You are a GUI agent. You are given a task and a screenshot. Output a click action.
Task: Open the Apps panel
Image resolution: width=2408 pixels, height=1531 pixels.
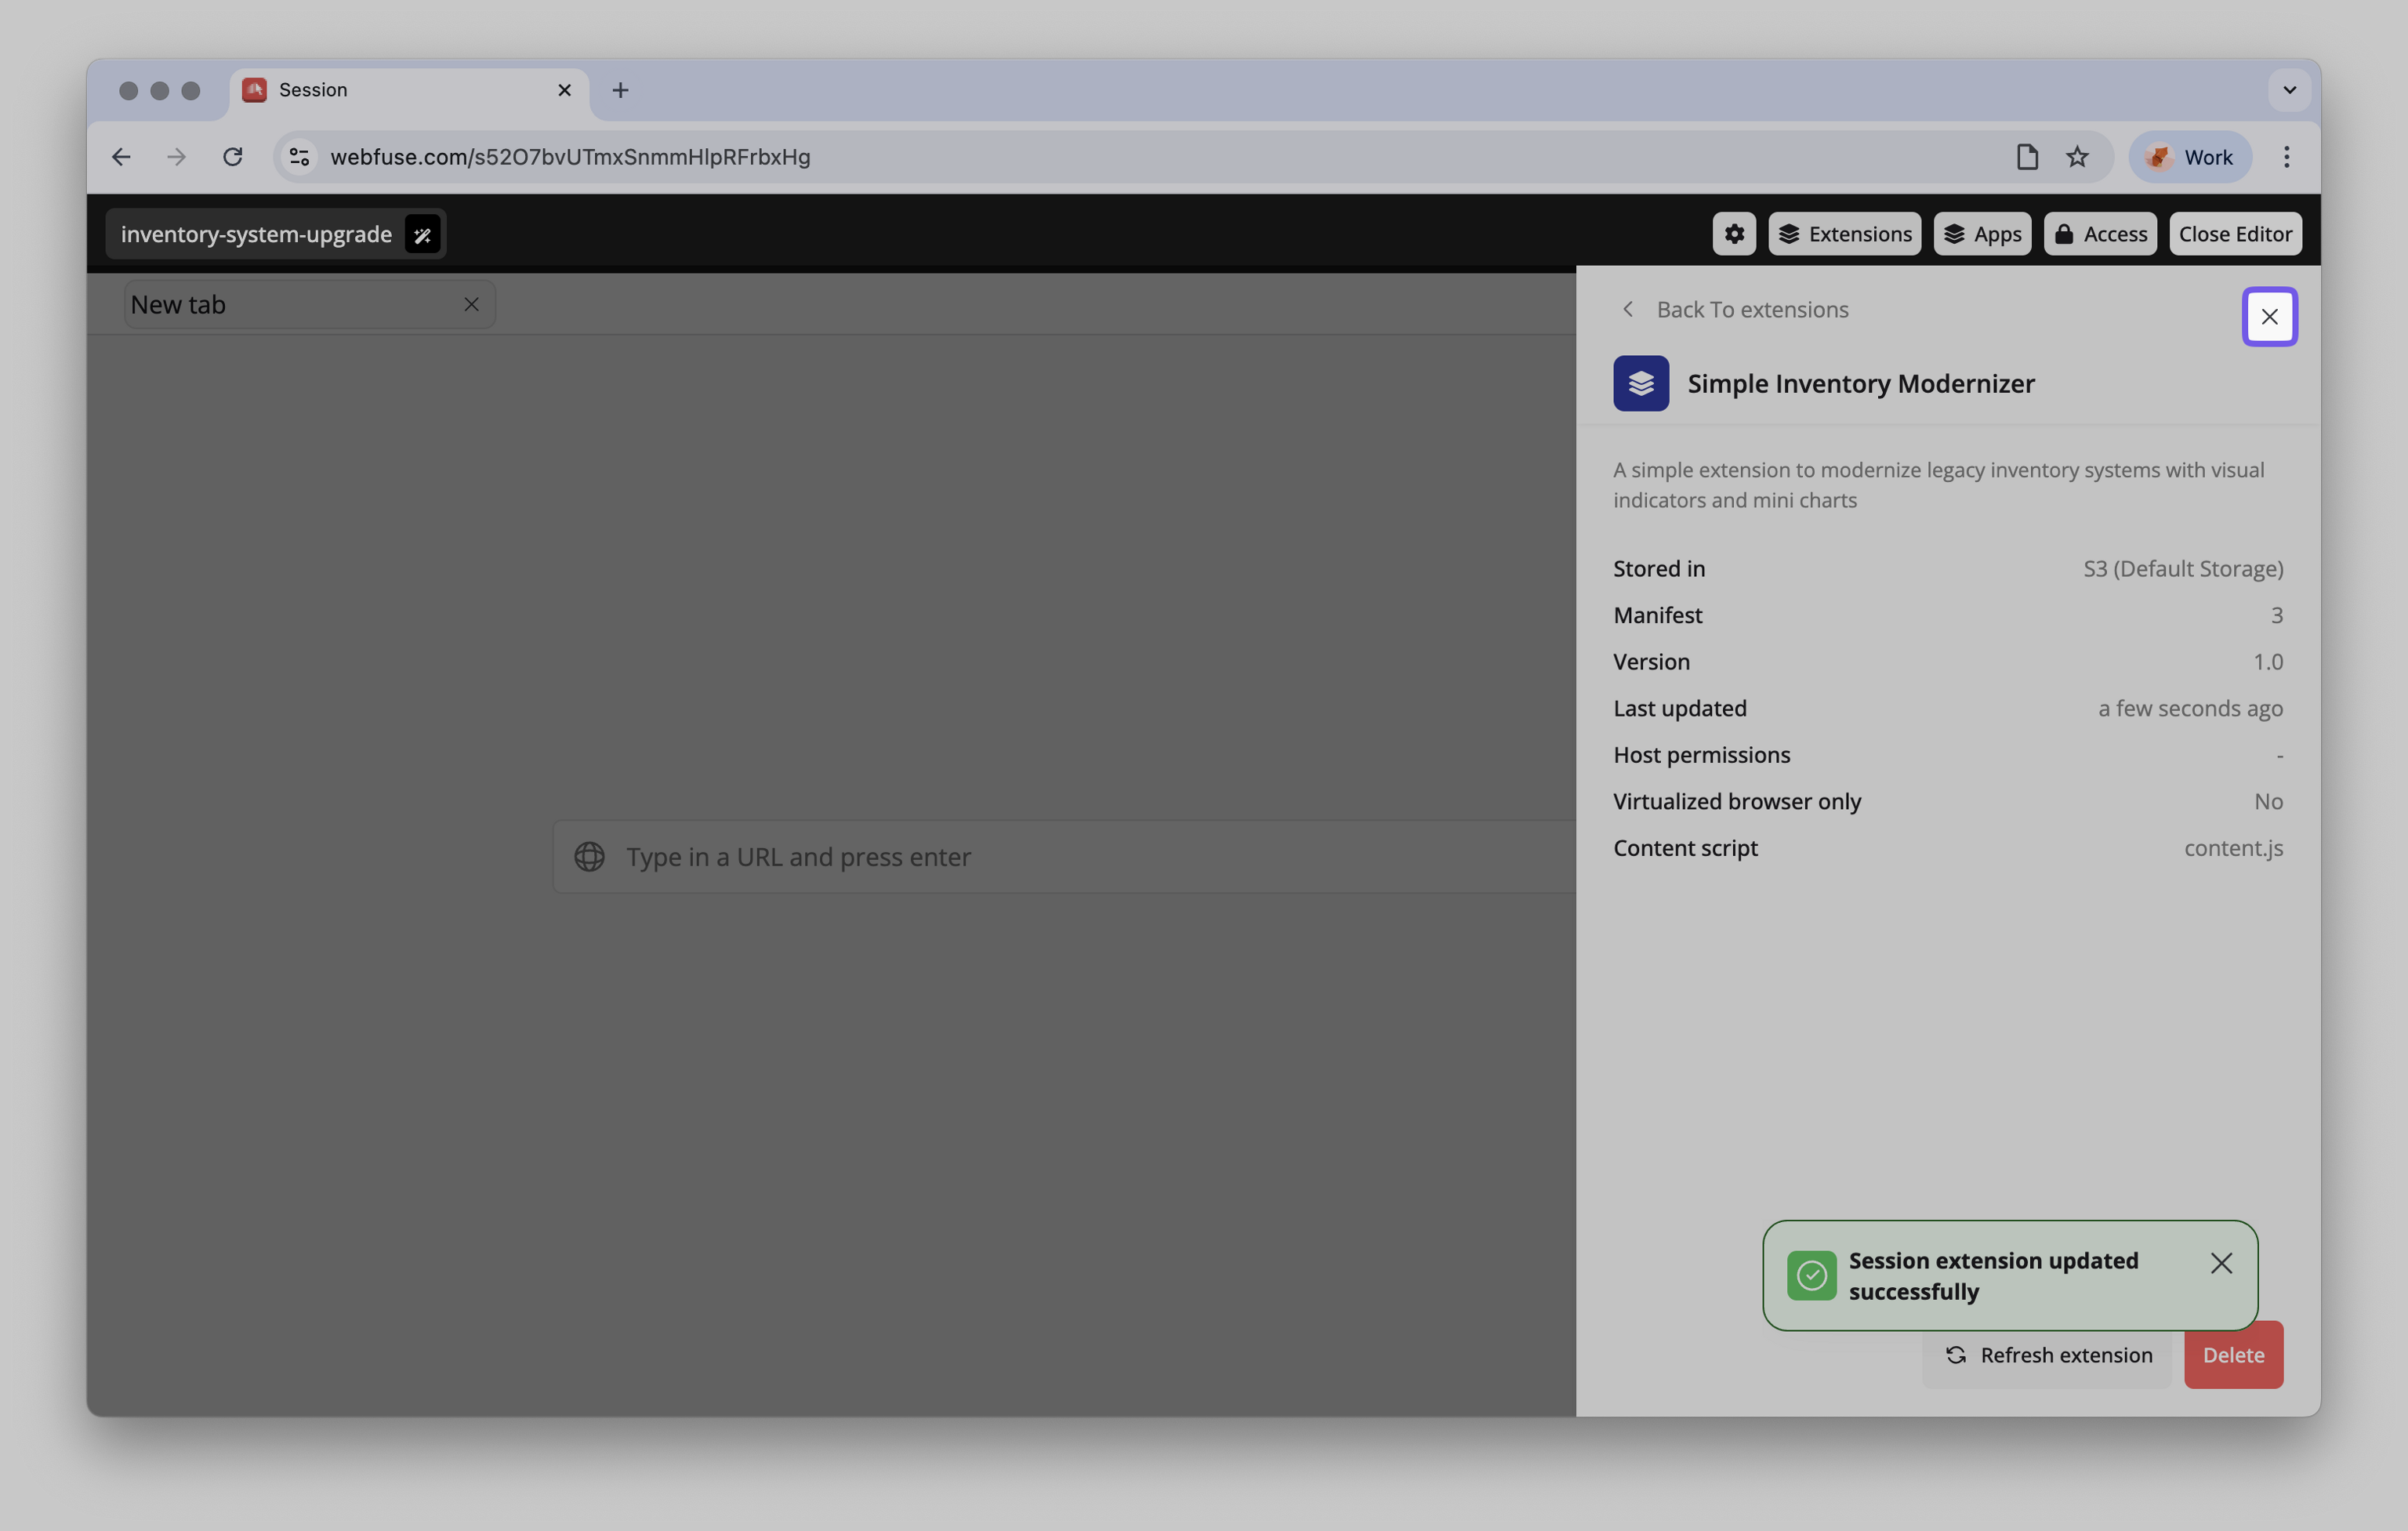(x=1982, y=233)
